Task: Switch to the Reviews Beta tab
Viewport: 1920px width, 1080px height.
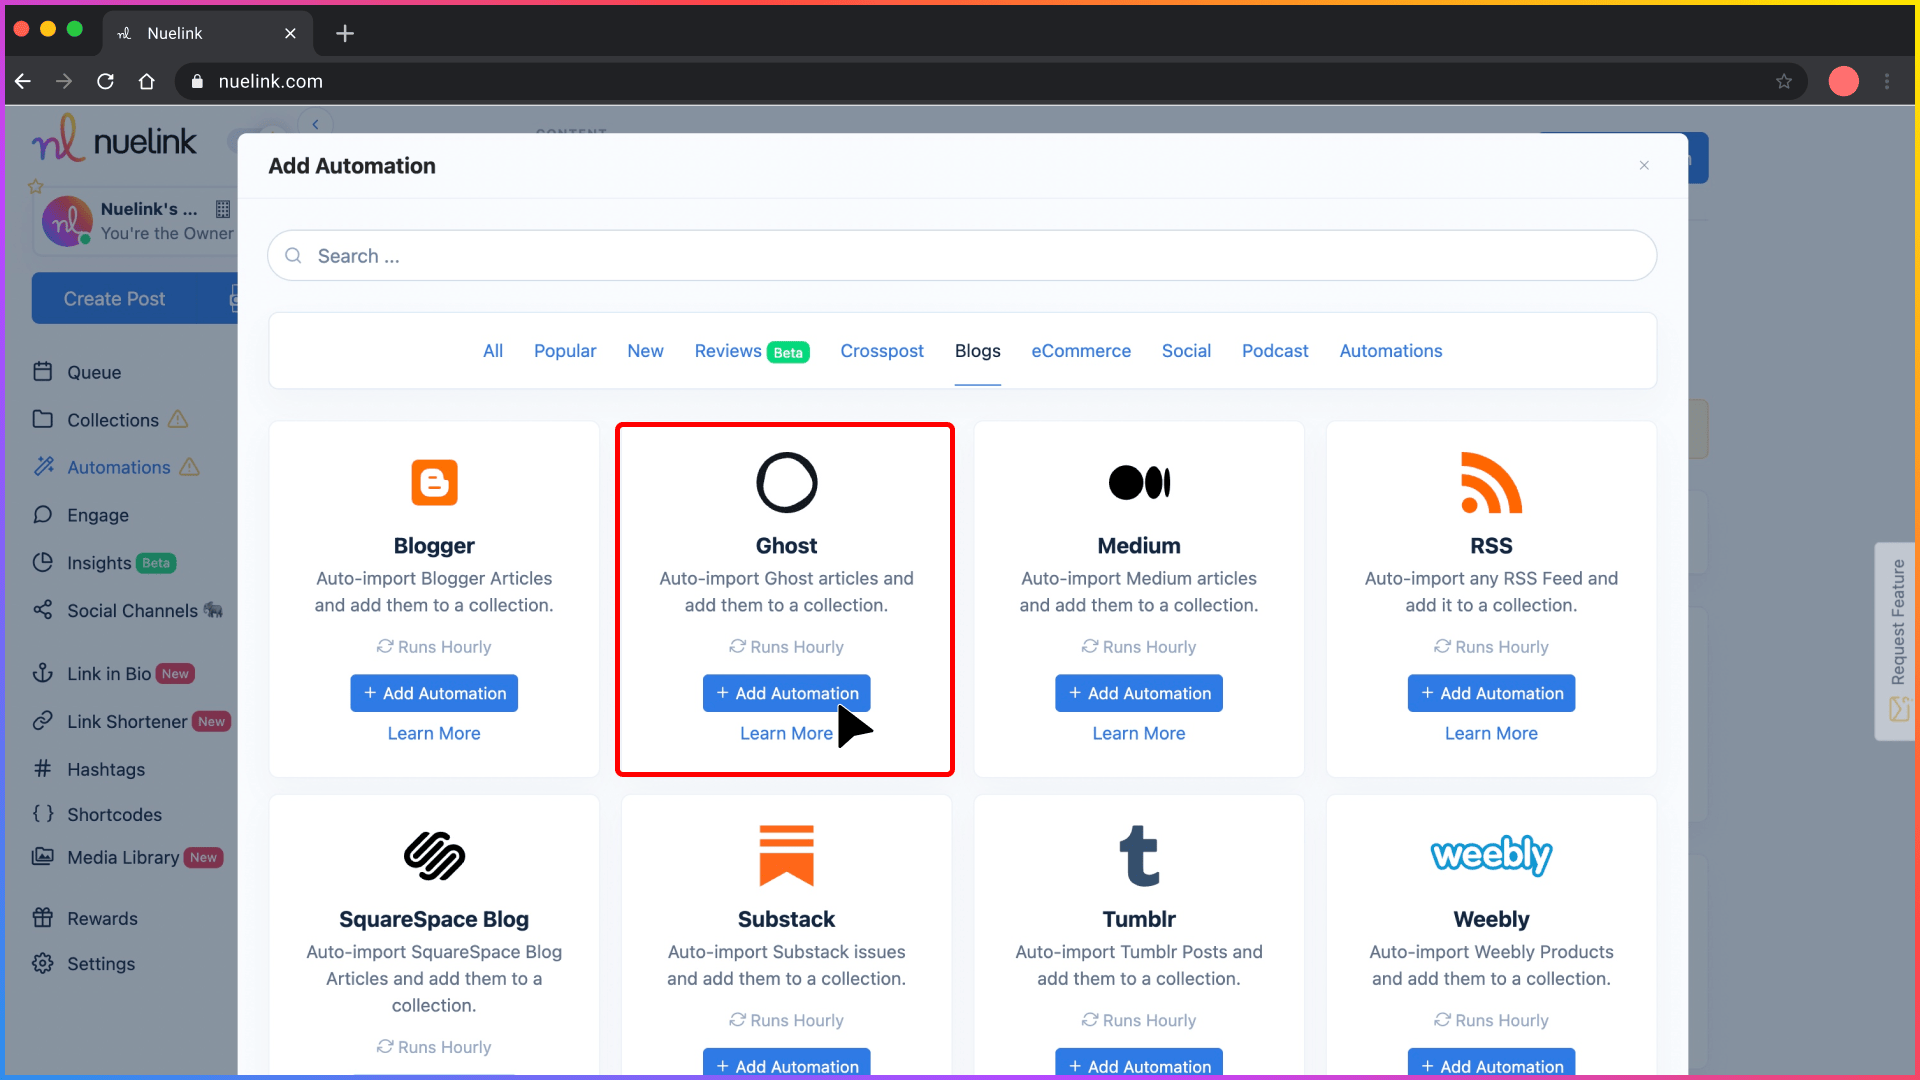Action: [x=752, y=351]
